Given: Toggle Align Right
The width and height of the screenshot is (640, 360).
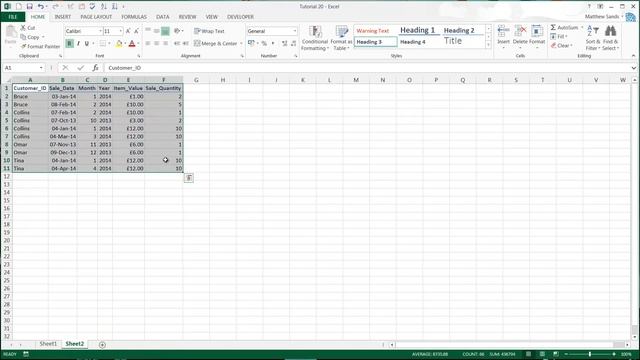Looking at the screenshot, I should click(x=165, y=43).
